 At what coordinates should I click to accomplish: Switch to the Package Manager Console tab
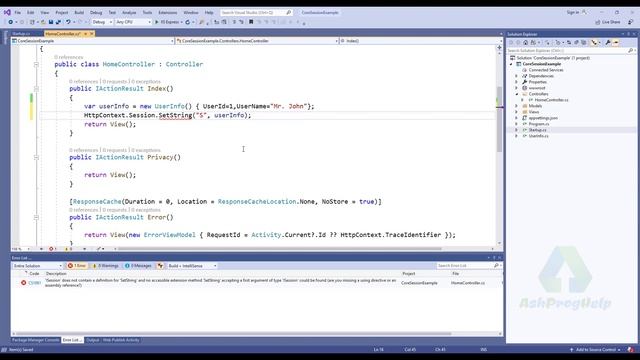36,340
